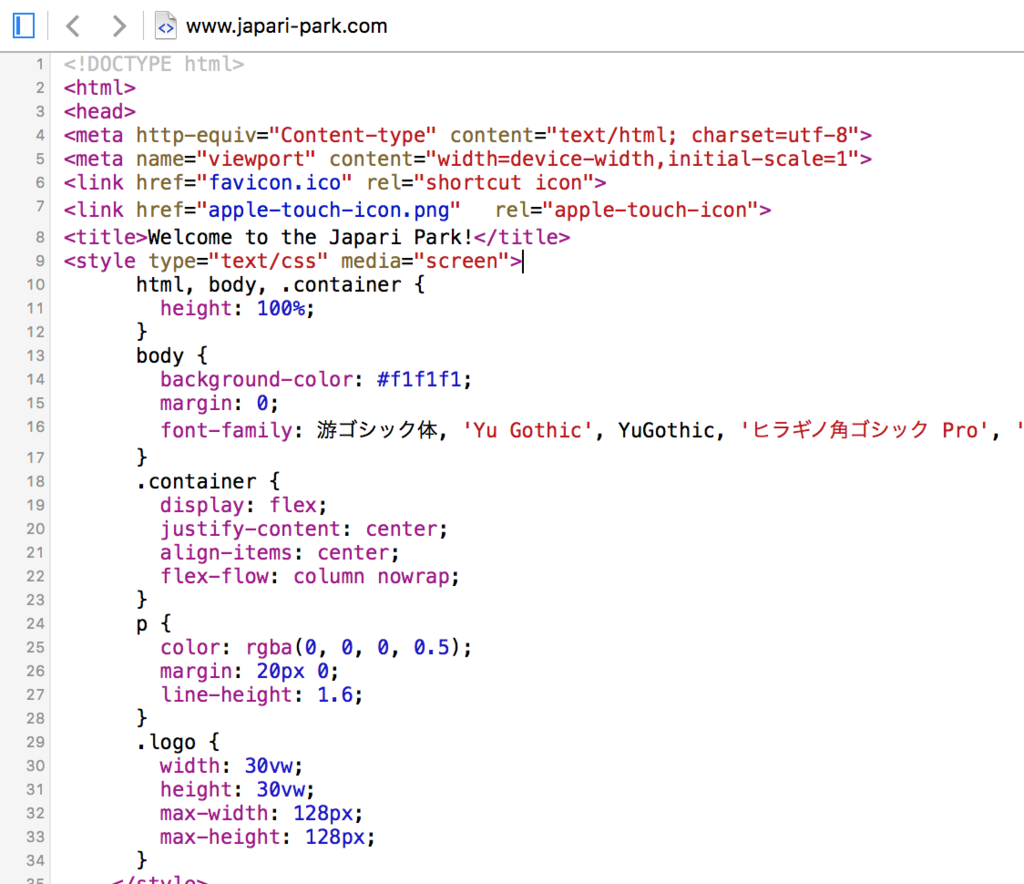Click the .container selector on line 18
Image resolution: width=1024 pixels, height=884 pixels.
click(196, 482)
